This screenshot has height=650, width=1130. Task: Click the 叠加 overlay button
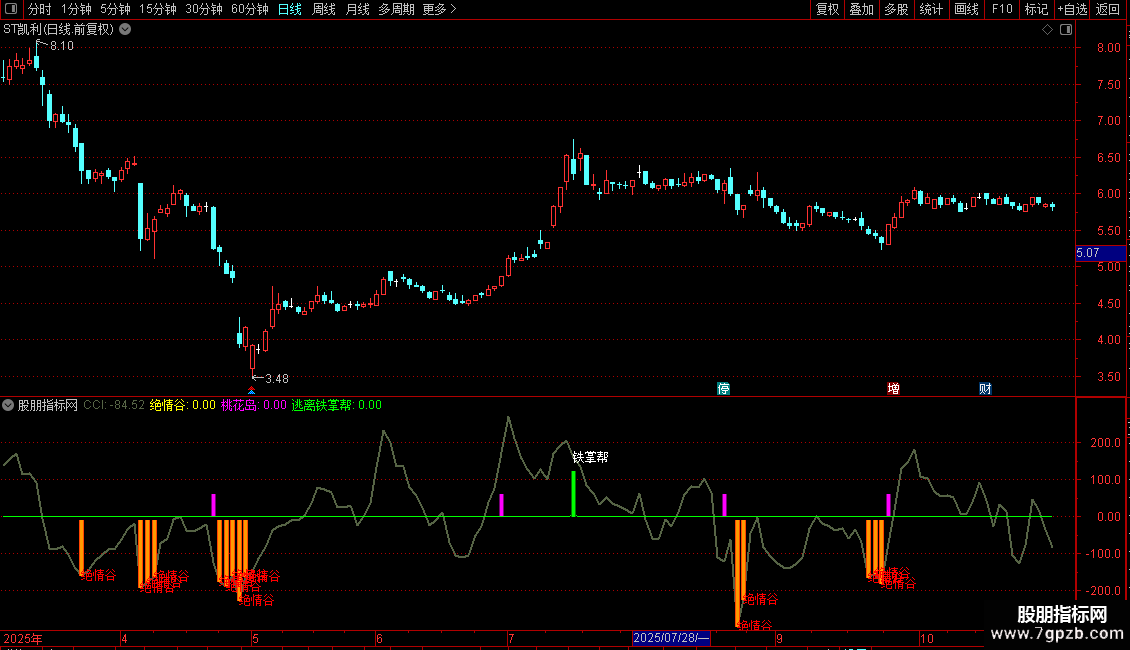click(x=861, y=9)
